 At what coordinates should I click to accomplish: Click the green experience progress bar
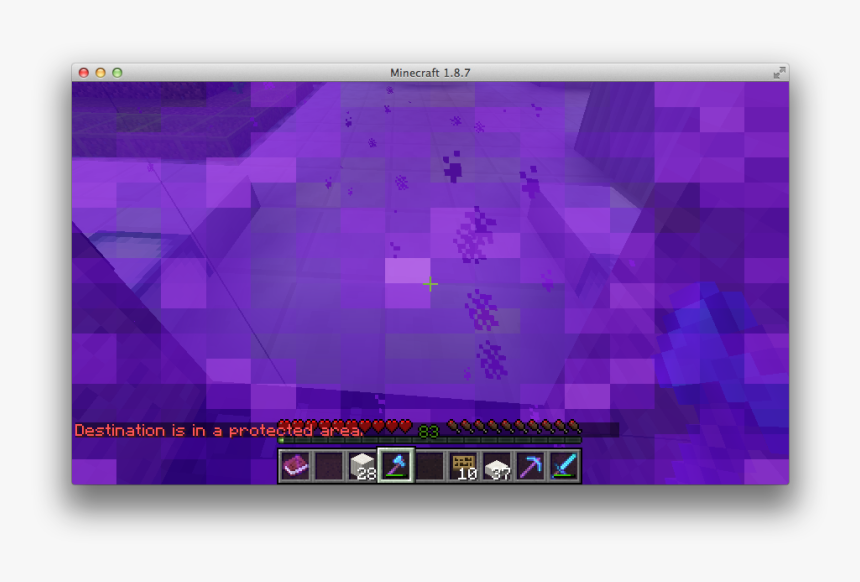click(429, 440)
